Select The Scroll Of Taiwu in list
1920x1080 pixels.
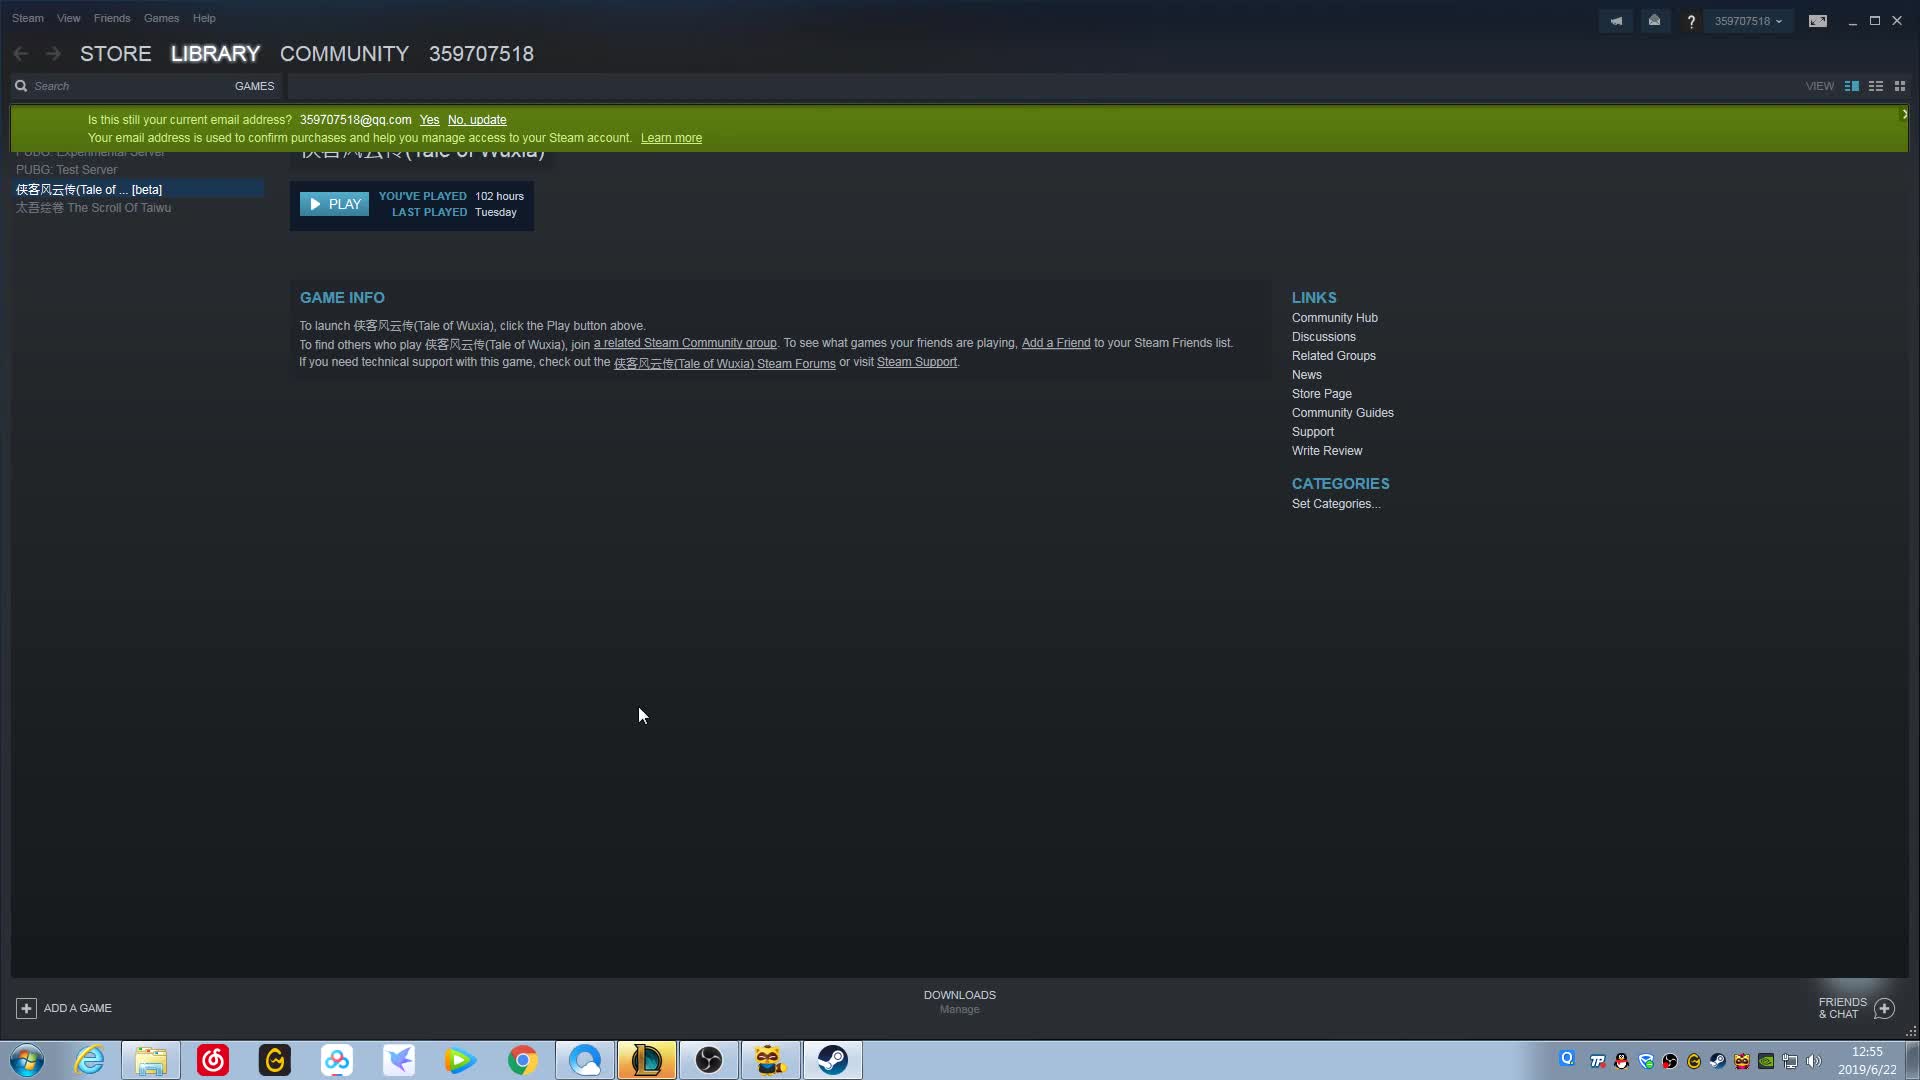click(94, 208)
